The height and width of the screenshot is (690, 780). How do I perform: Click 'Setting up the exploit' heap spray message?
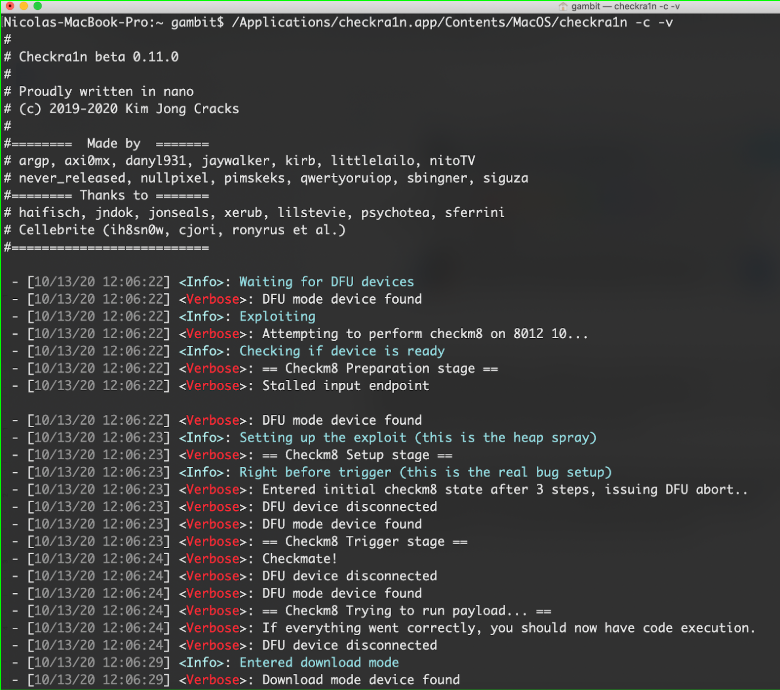[x=418, y=438]
